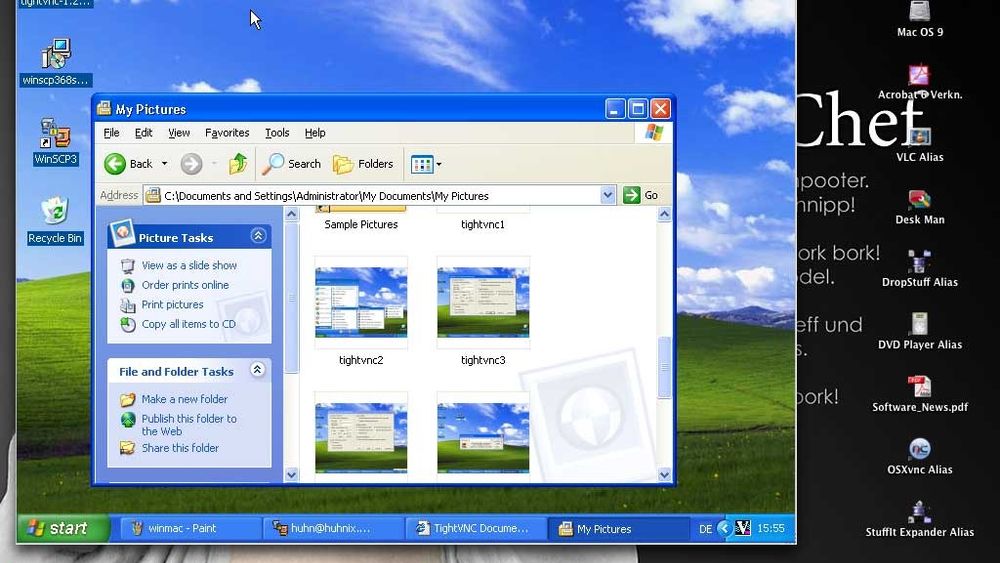The height and width of the screenshot is (563, 1000).
Task: Click the taskbar clock 15:55
Action: coord(770,528)
